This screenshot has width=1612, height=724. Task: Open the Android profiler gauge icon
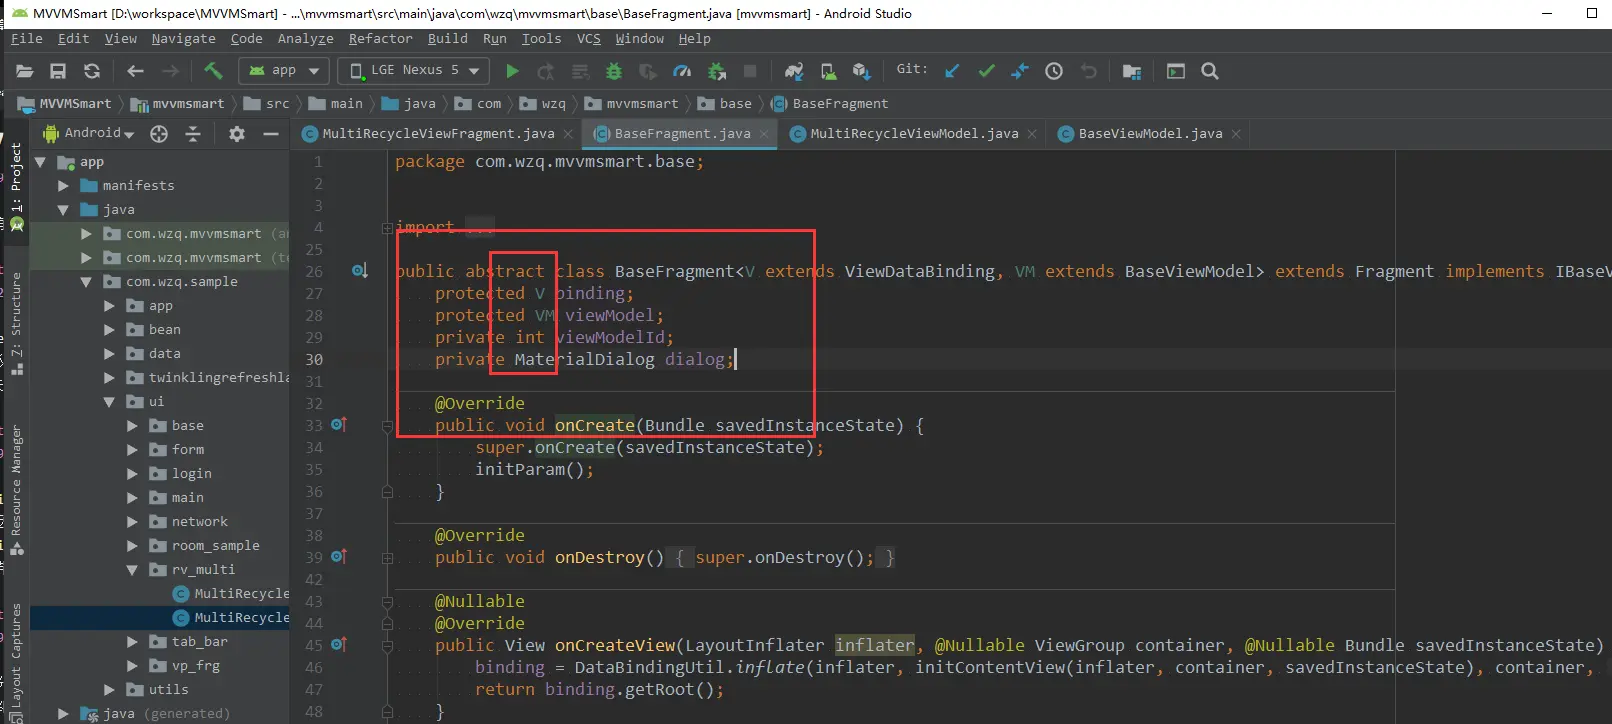pos(682,71)
